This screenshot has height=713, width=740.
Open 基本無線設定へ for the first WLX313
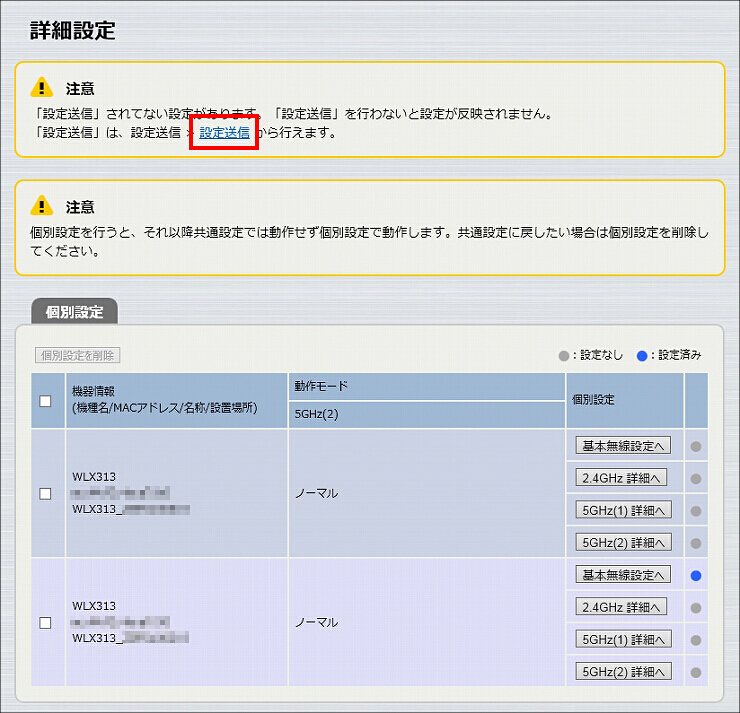tap(623, 445)
